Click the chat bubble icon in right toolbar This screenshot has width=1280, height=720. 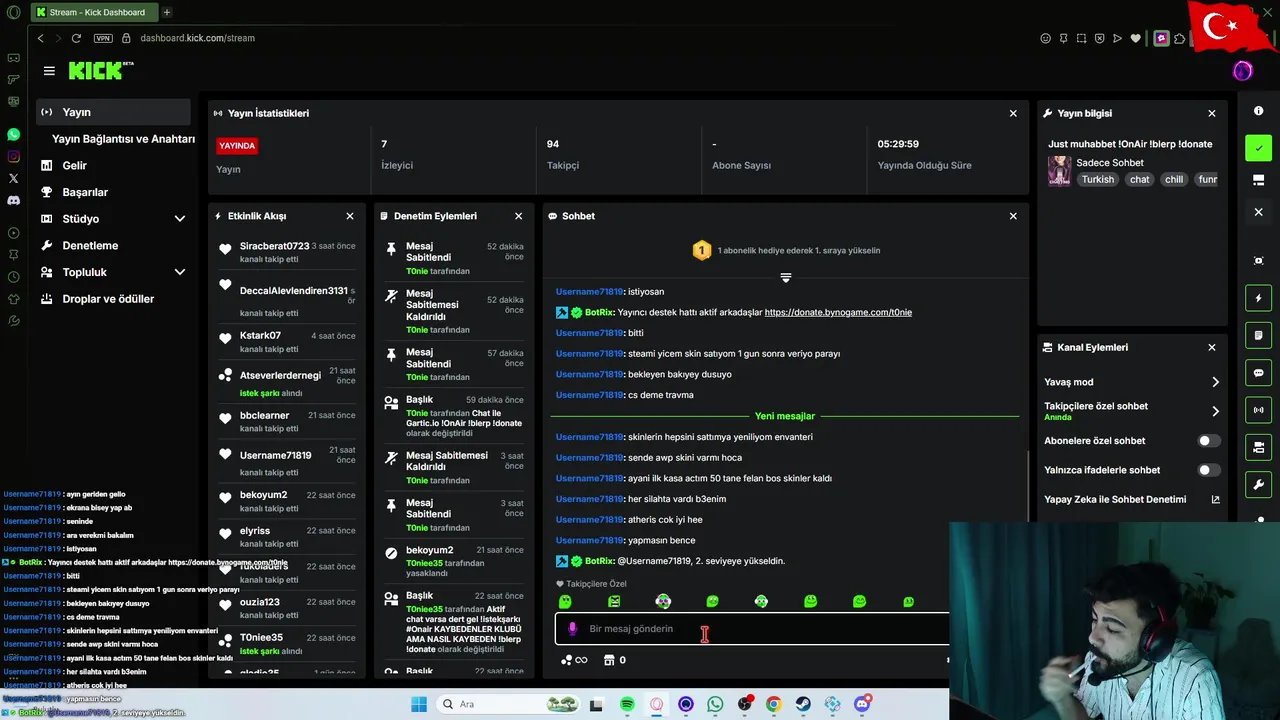point(1258,373)
